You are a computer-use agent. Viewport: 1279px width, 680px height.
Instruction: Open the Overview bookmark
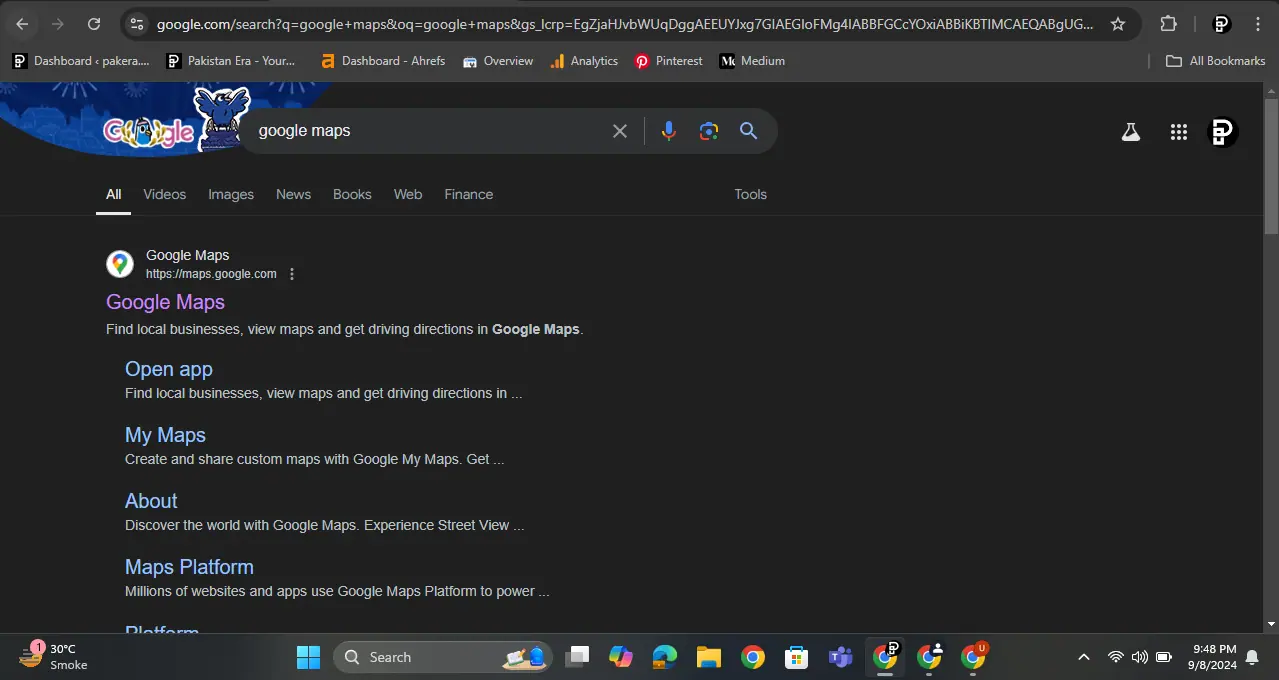tap(498, 61)
